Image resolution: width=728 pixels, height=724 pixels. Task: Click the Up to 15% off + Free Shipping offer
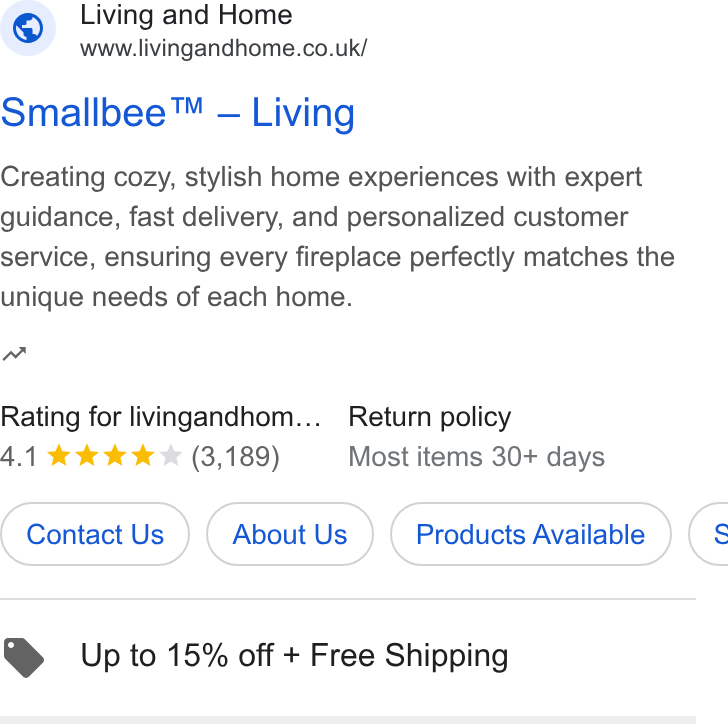pyautogui.click(x=294, y=656)
